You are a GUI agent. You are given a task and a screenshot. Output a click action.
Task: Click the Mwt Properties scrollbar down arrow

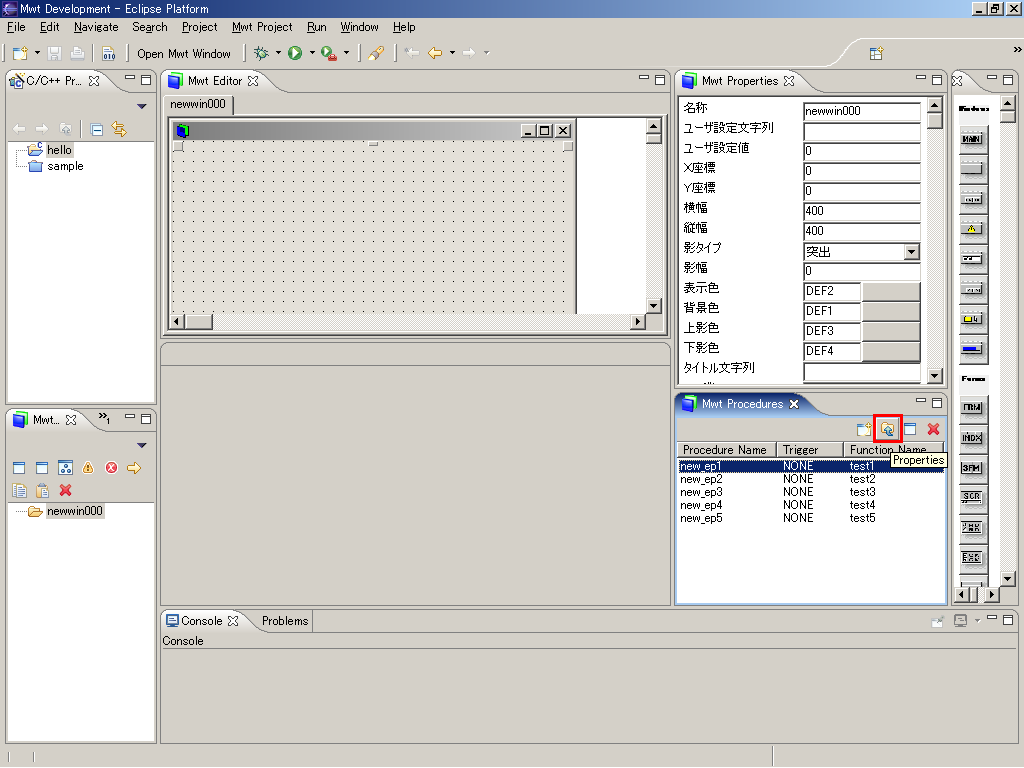click(935, 376)
